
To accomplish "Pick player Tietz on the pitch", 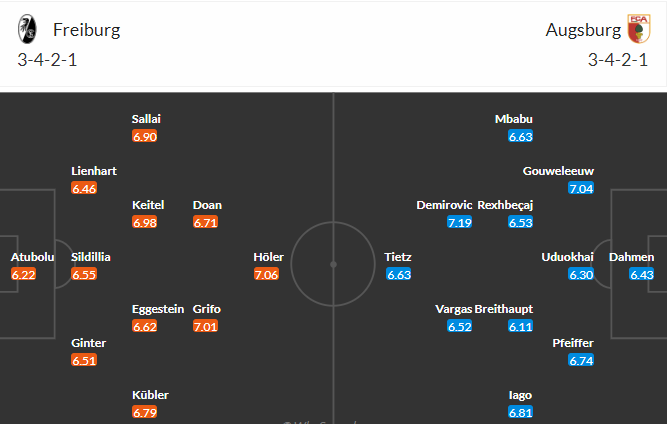I will point(398,257).
